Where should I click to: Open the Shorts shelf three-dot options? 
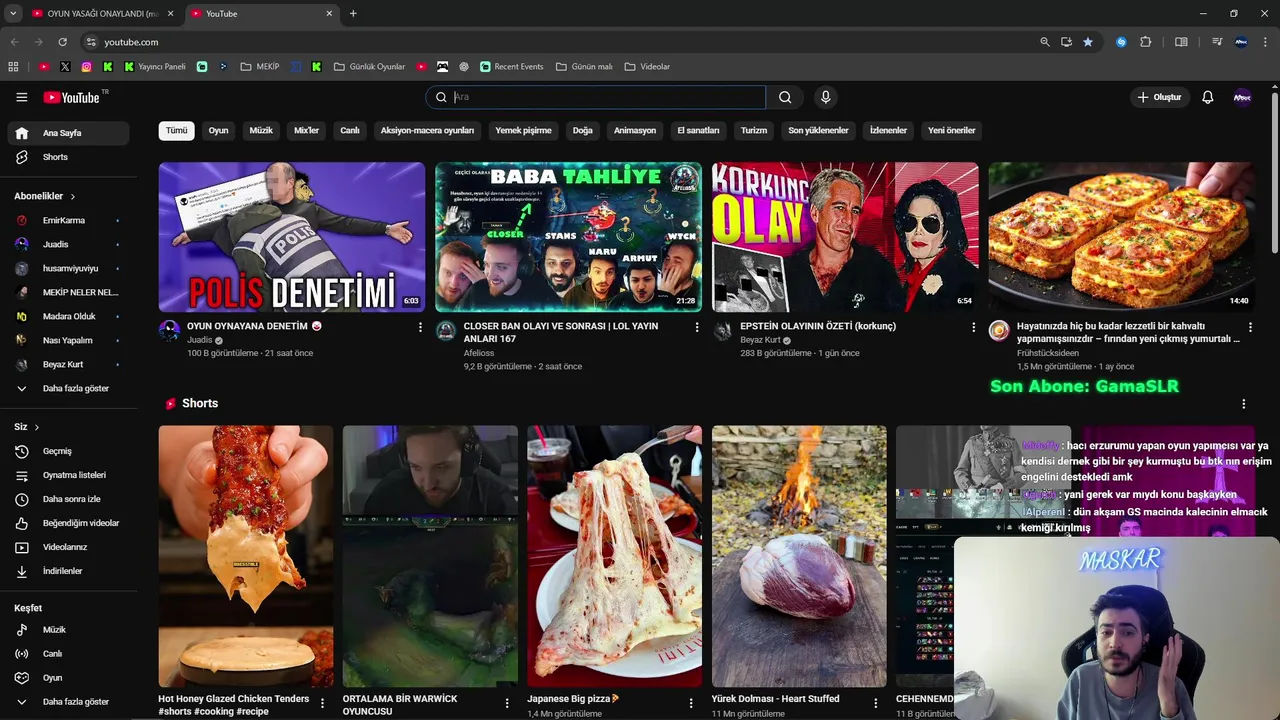tap(1244, 404)
